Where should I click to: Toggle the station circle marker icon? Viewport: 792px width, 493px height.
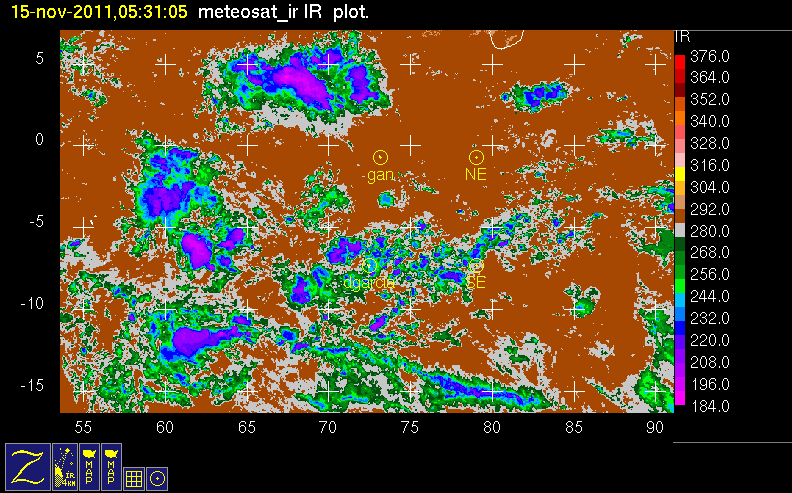tap(157, 478)
